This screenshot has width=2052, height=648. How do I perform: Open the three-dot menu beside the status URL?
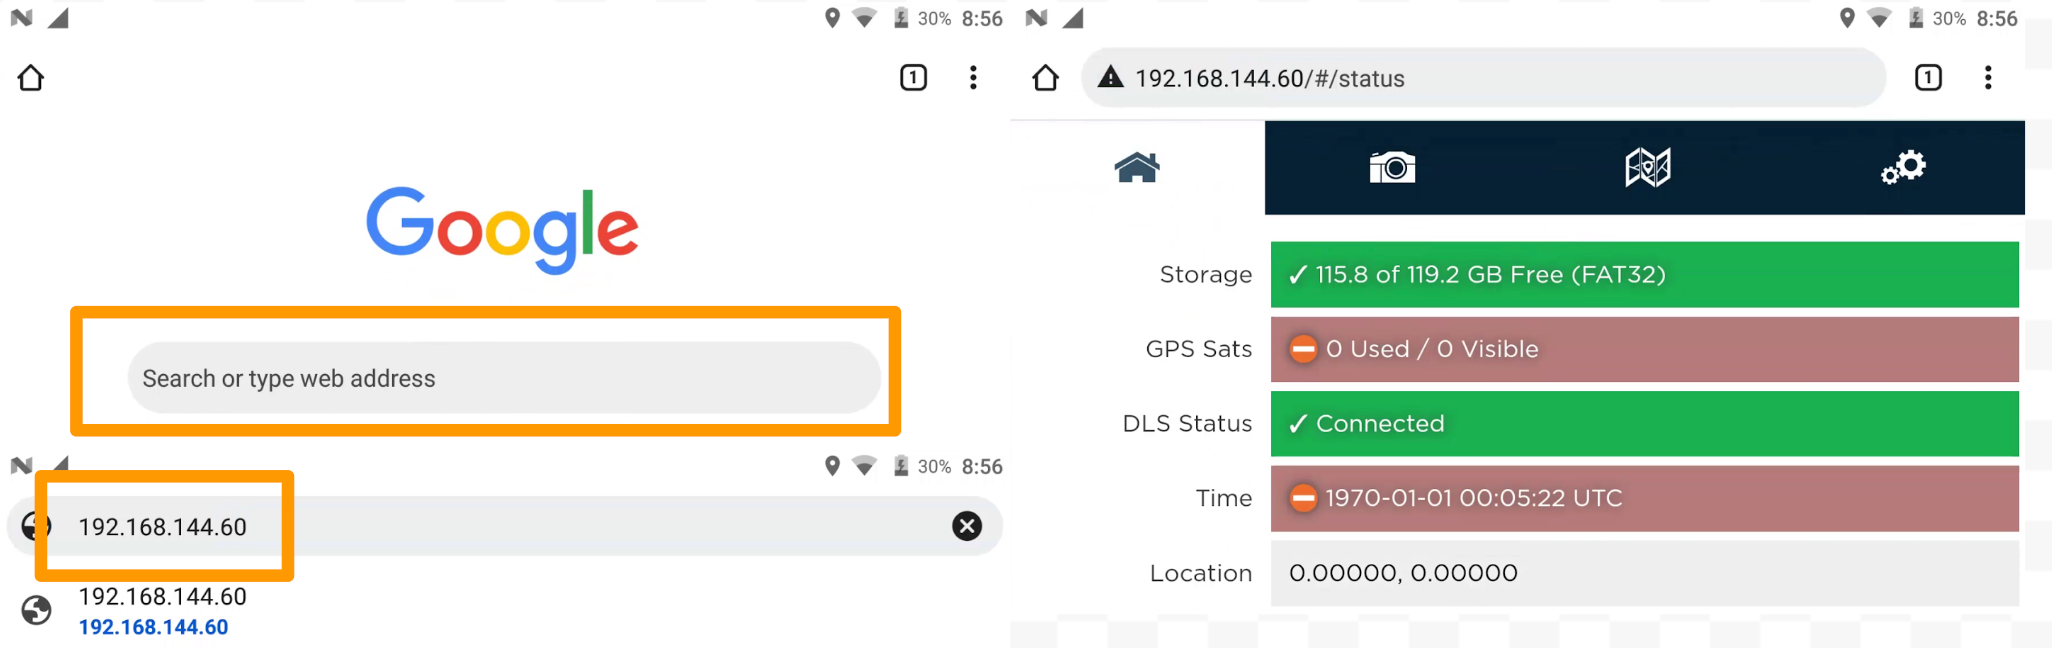tap(1988, 78)
